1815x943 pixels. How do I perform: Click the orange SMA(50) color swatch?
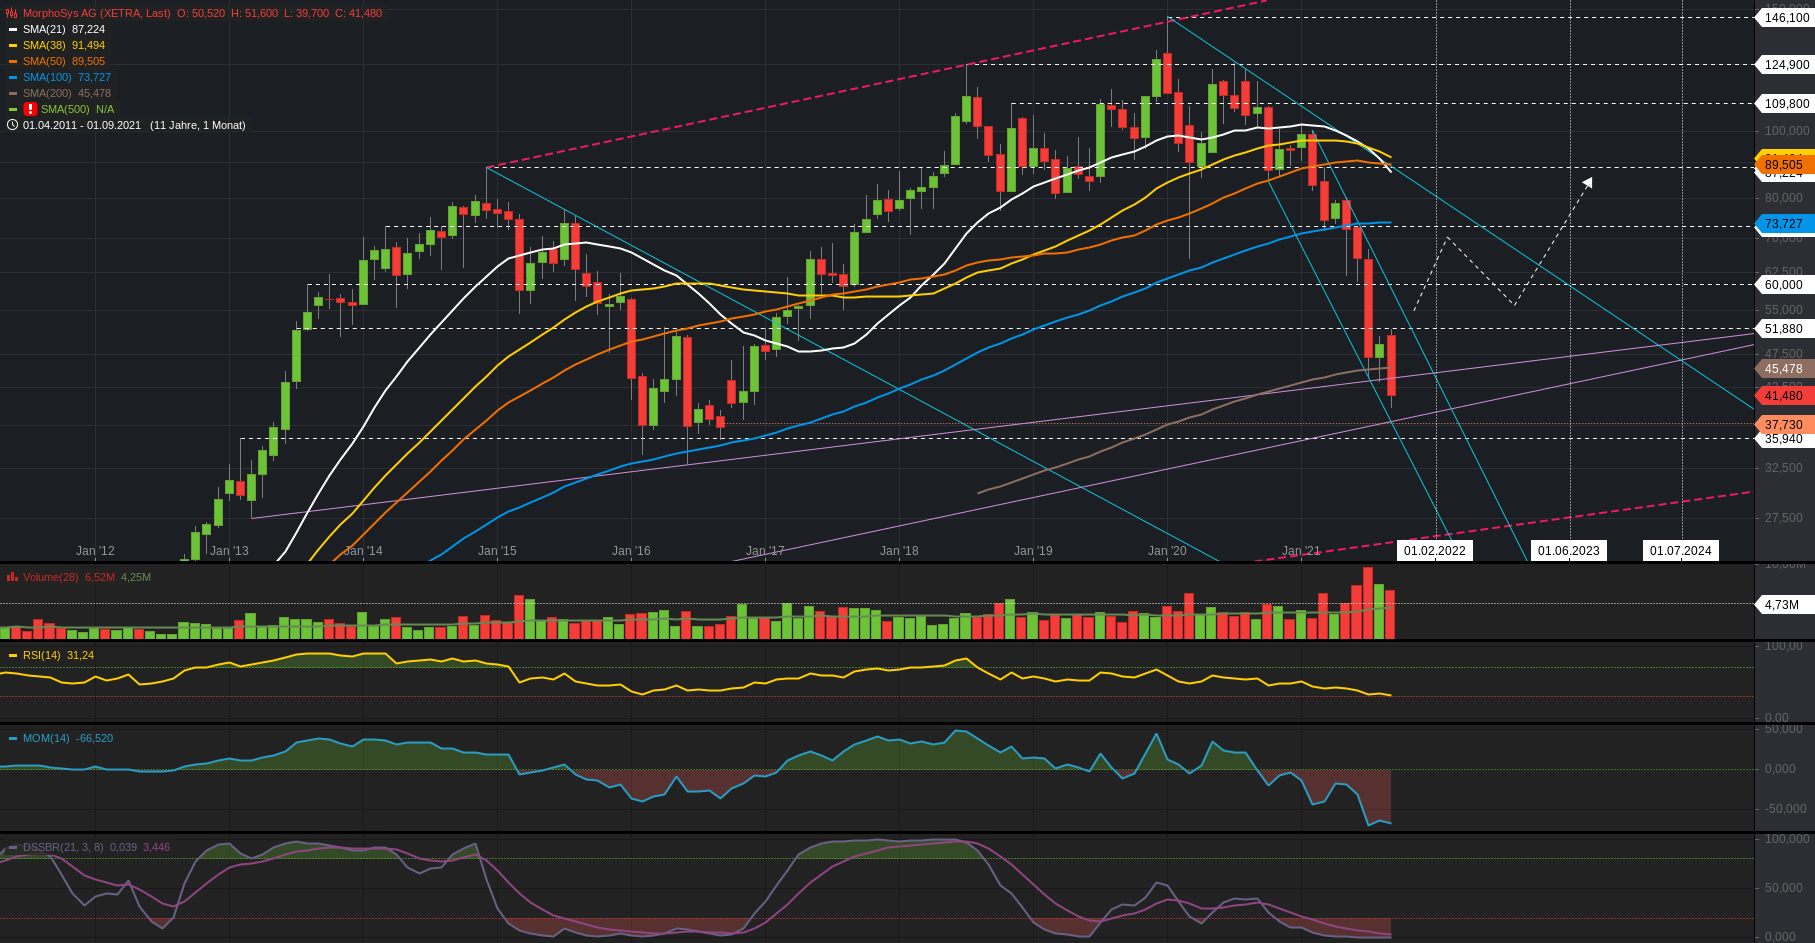click(x=13, y=61)
